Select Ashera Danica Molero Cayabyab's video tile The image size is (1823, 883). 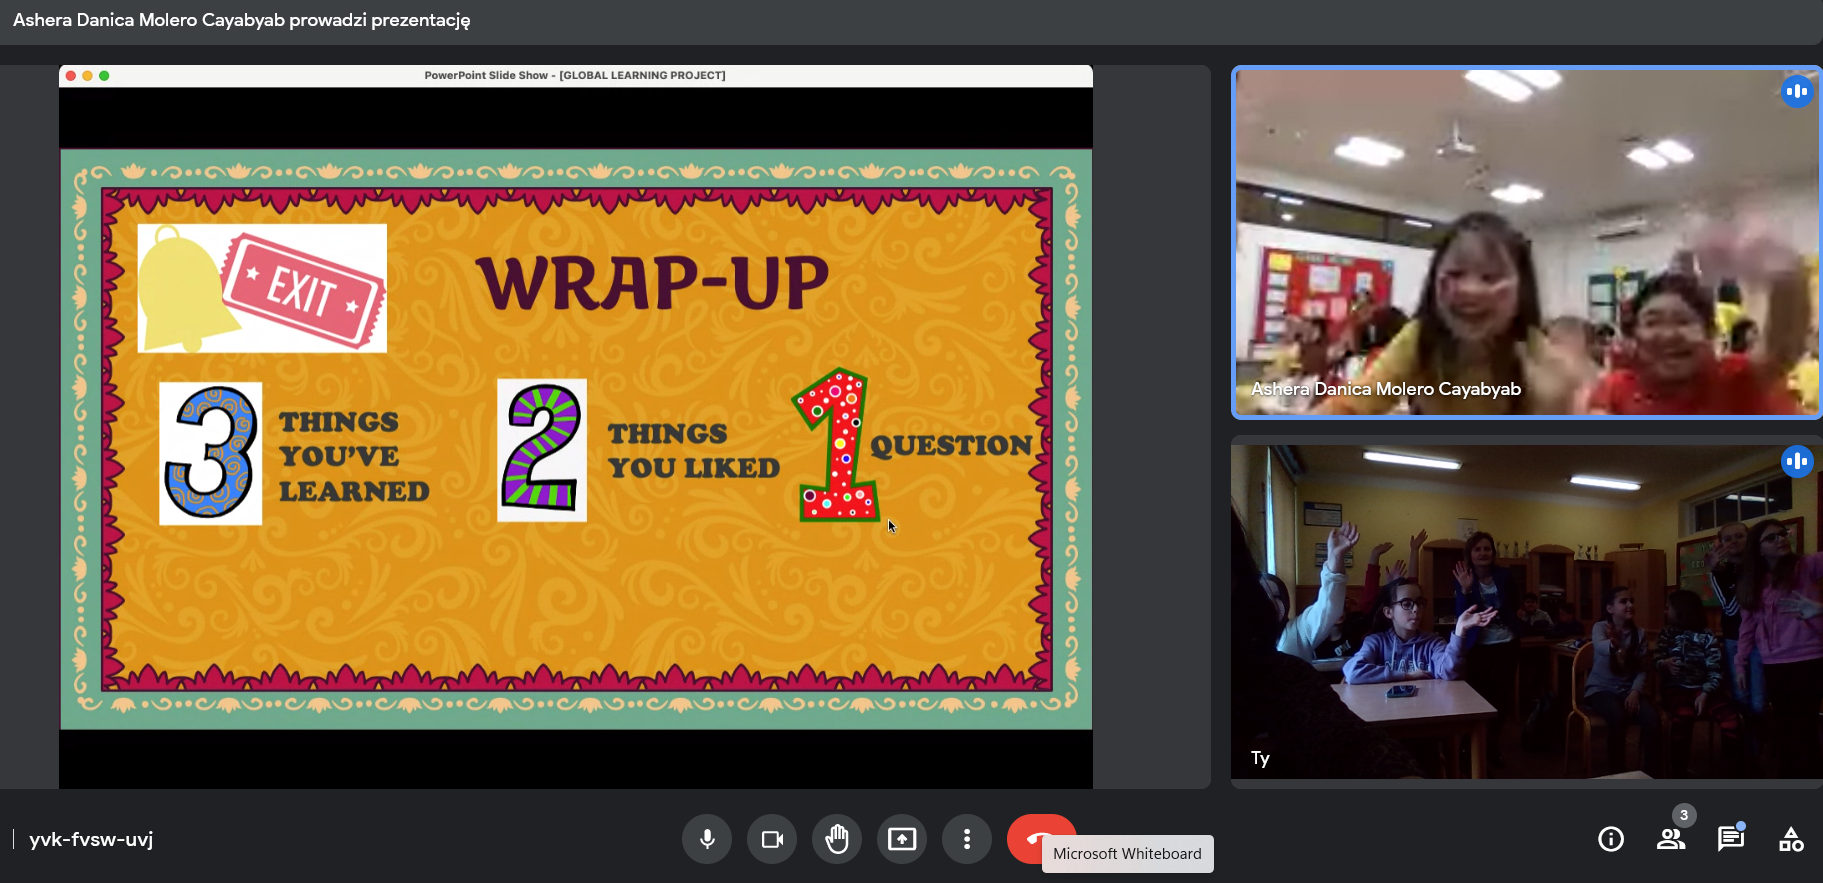(x=1526, y=242)
